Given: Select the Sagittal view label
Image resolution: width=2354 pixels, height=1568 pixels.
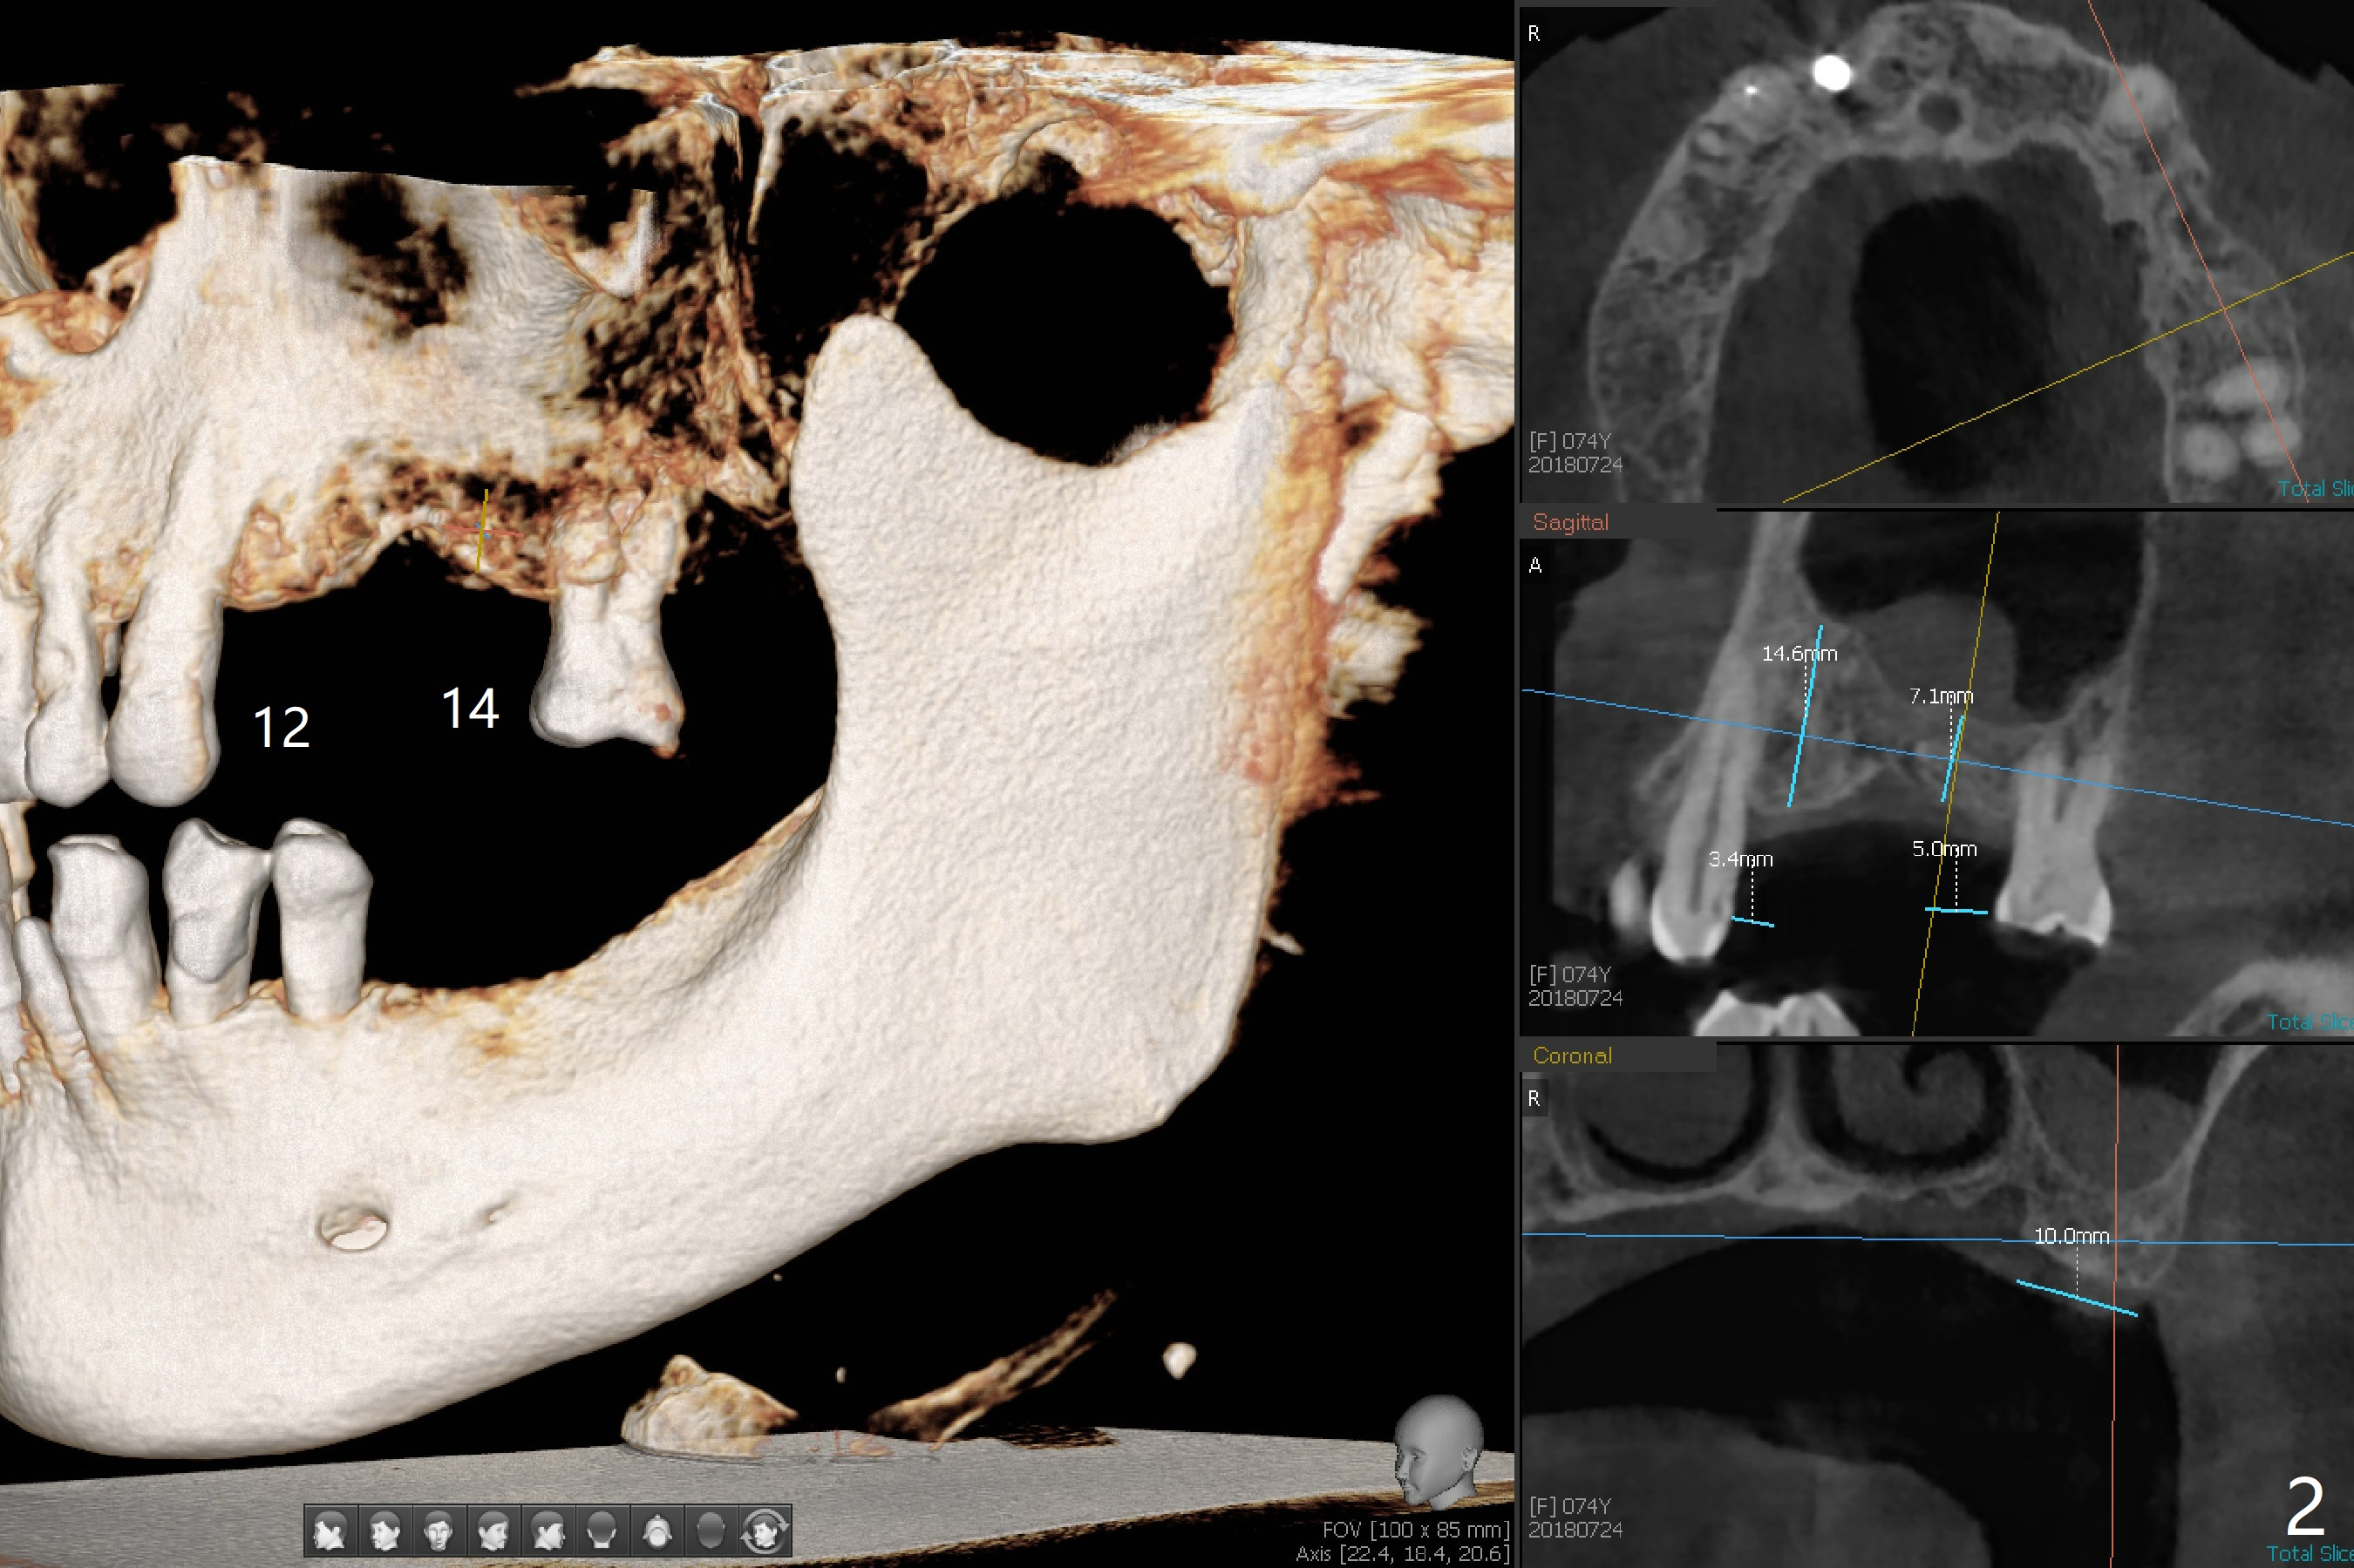Looking at the screenshot, I should click(x=1570, y=522).
